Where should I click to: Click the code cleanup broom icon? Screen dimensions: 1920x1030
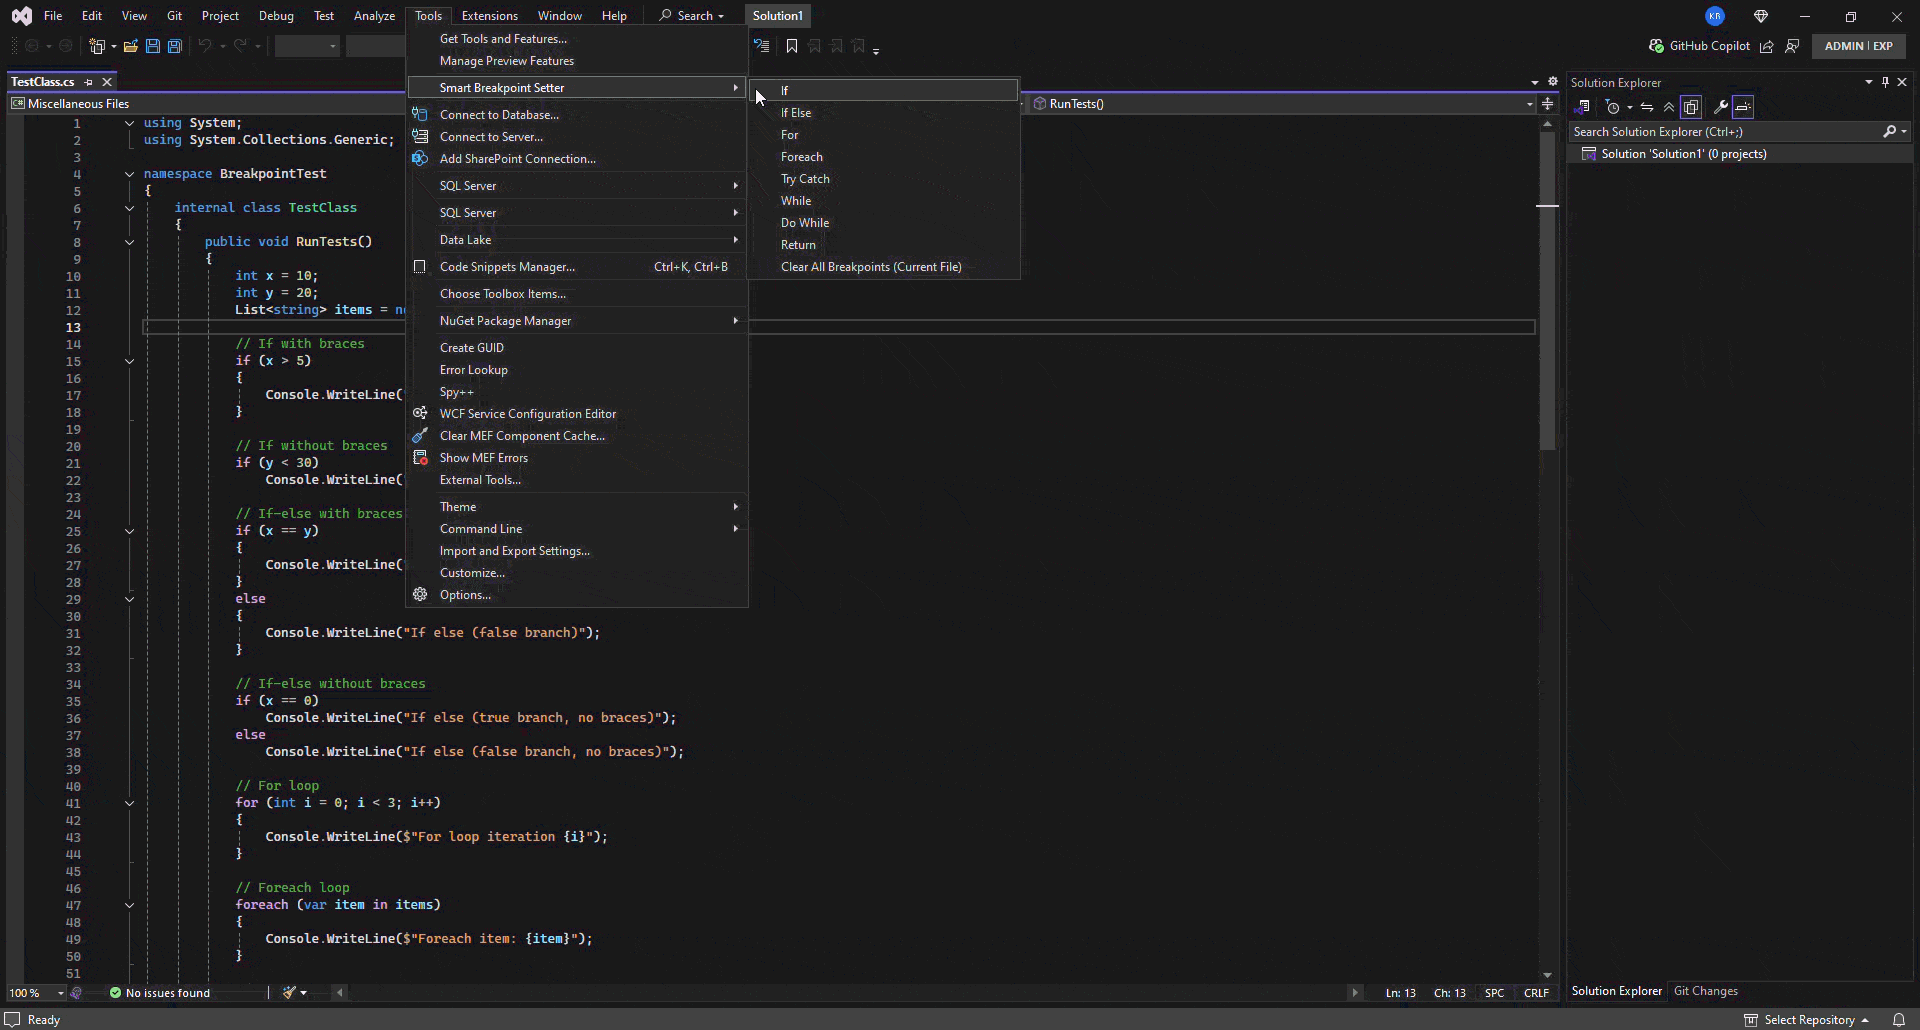click(x=289, y=993)
